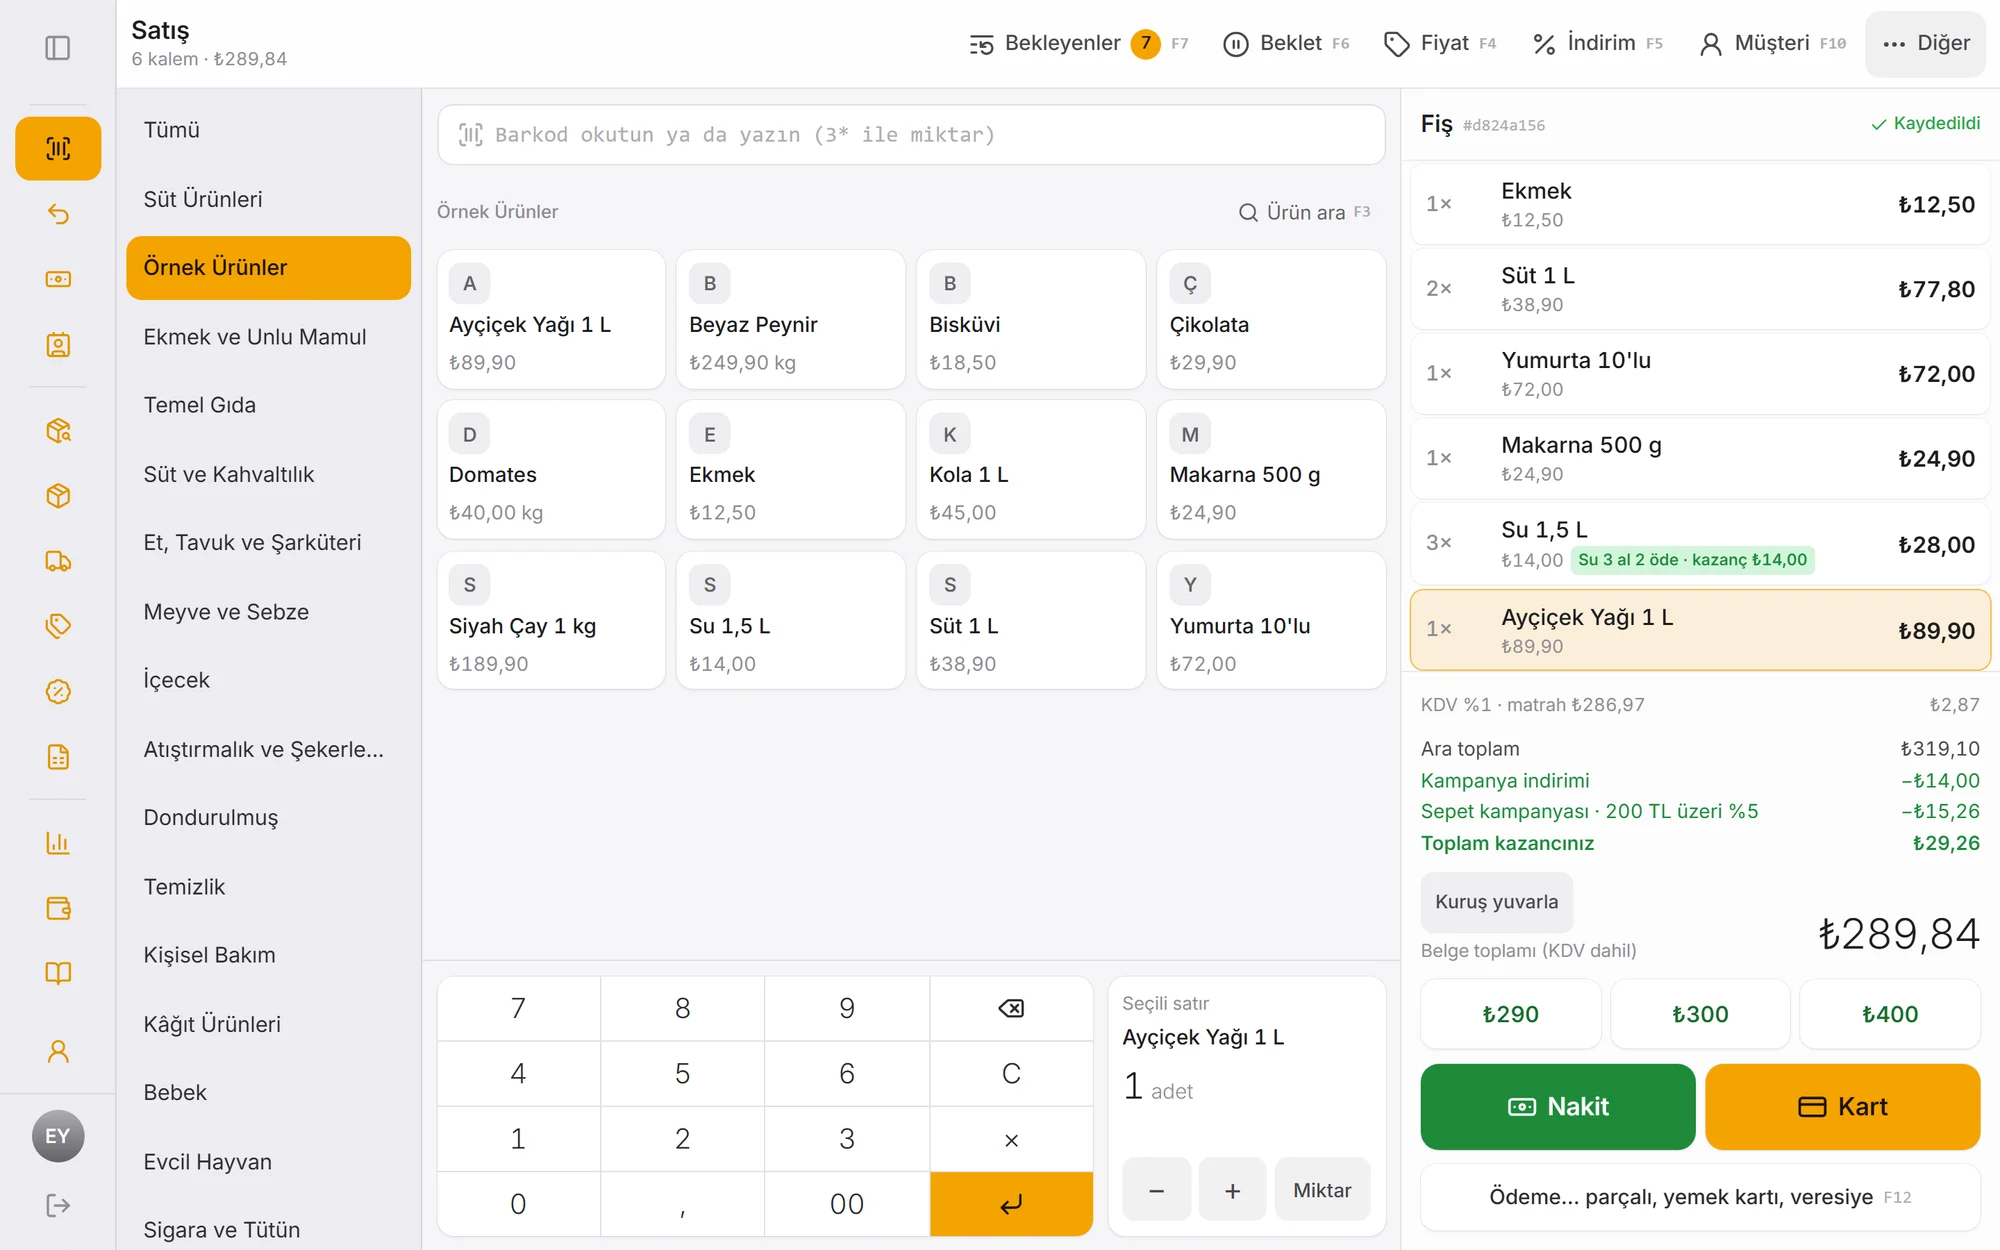Screen dimensions: 2000x1250
Task: Open the contact badge icon in sidebar
Action: (58, 345)
